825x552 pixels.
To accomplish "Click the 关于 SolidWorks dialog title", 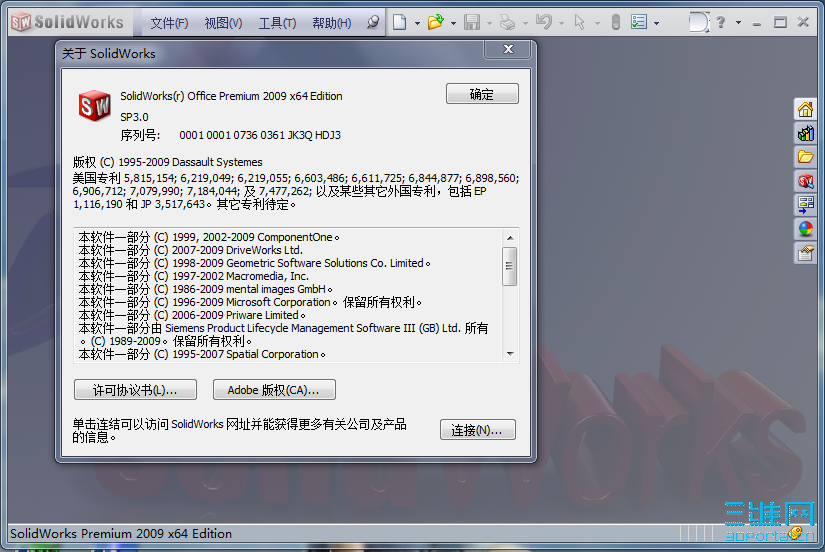I will tap(109, 54).
